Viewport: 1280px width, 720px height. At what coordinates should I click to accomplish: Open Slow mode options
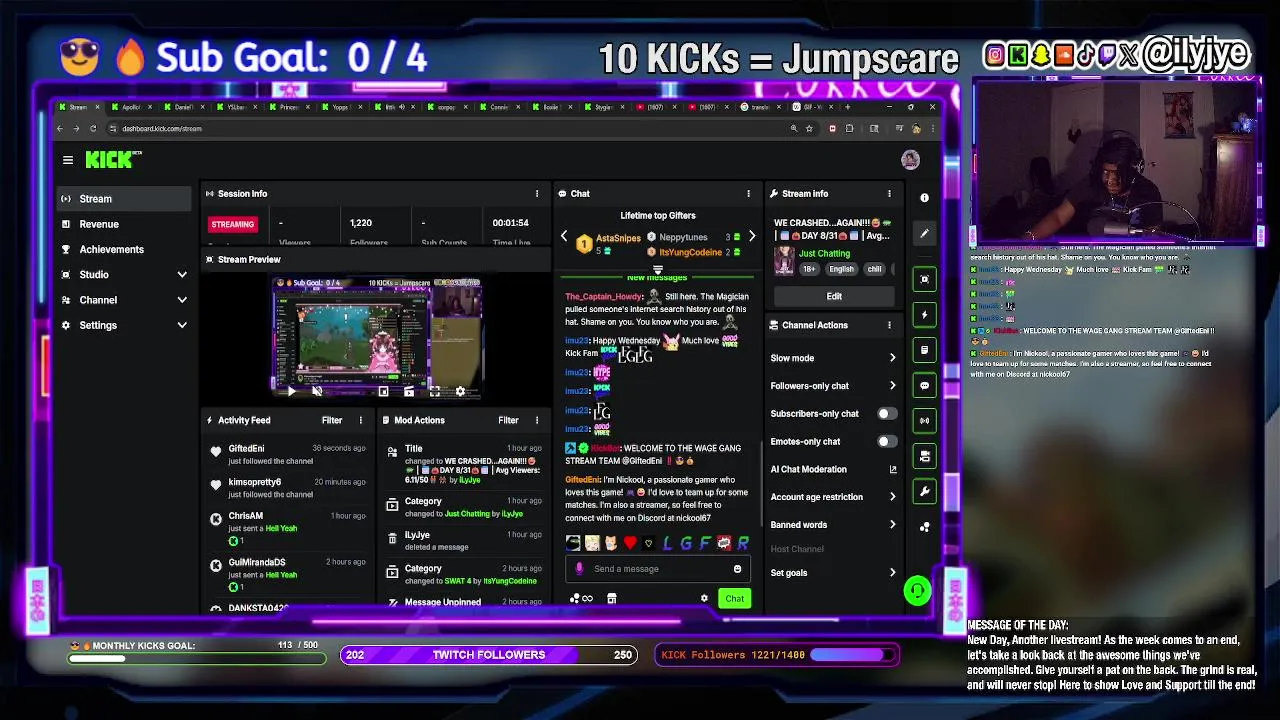[833, 358]
